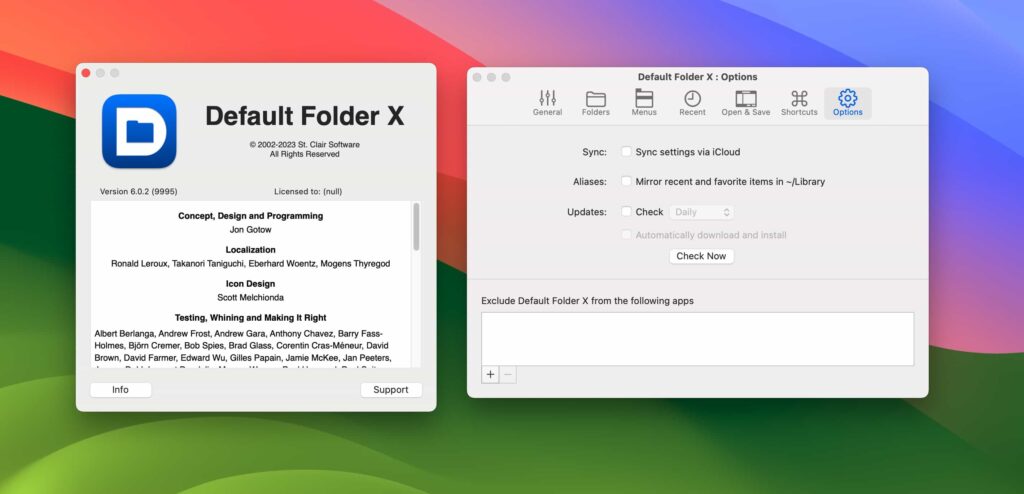The height and width of the screenshot is (494, 1024).
Task: Click the 'Default Folder X : Options' window title
Action: 697,77
